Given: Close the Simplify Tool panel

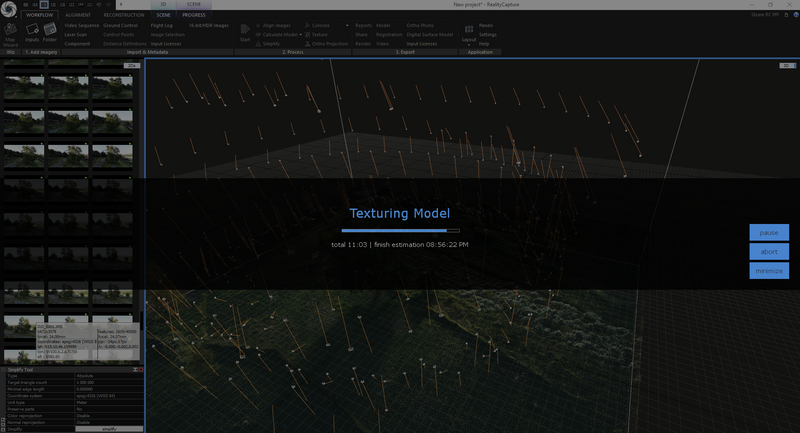Looking at the screenshot, I should click(x=141, y=370).
